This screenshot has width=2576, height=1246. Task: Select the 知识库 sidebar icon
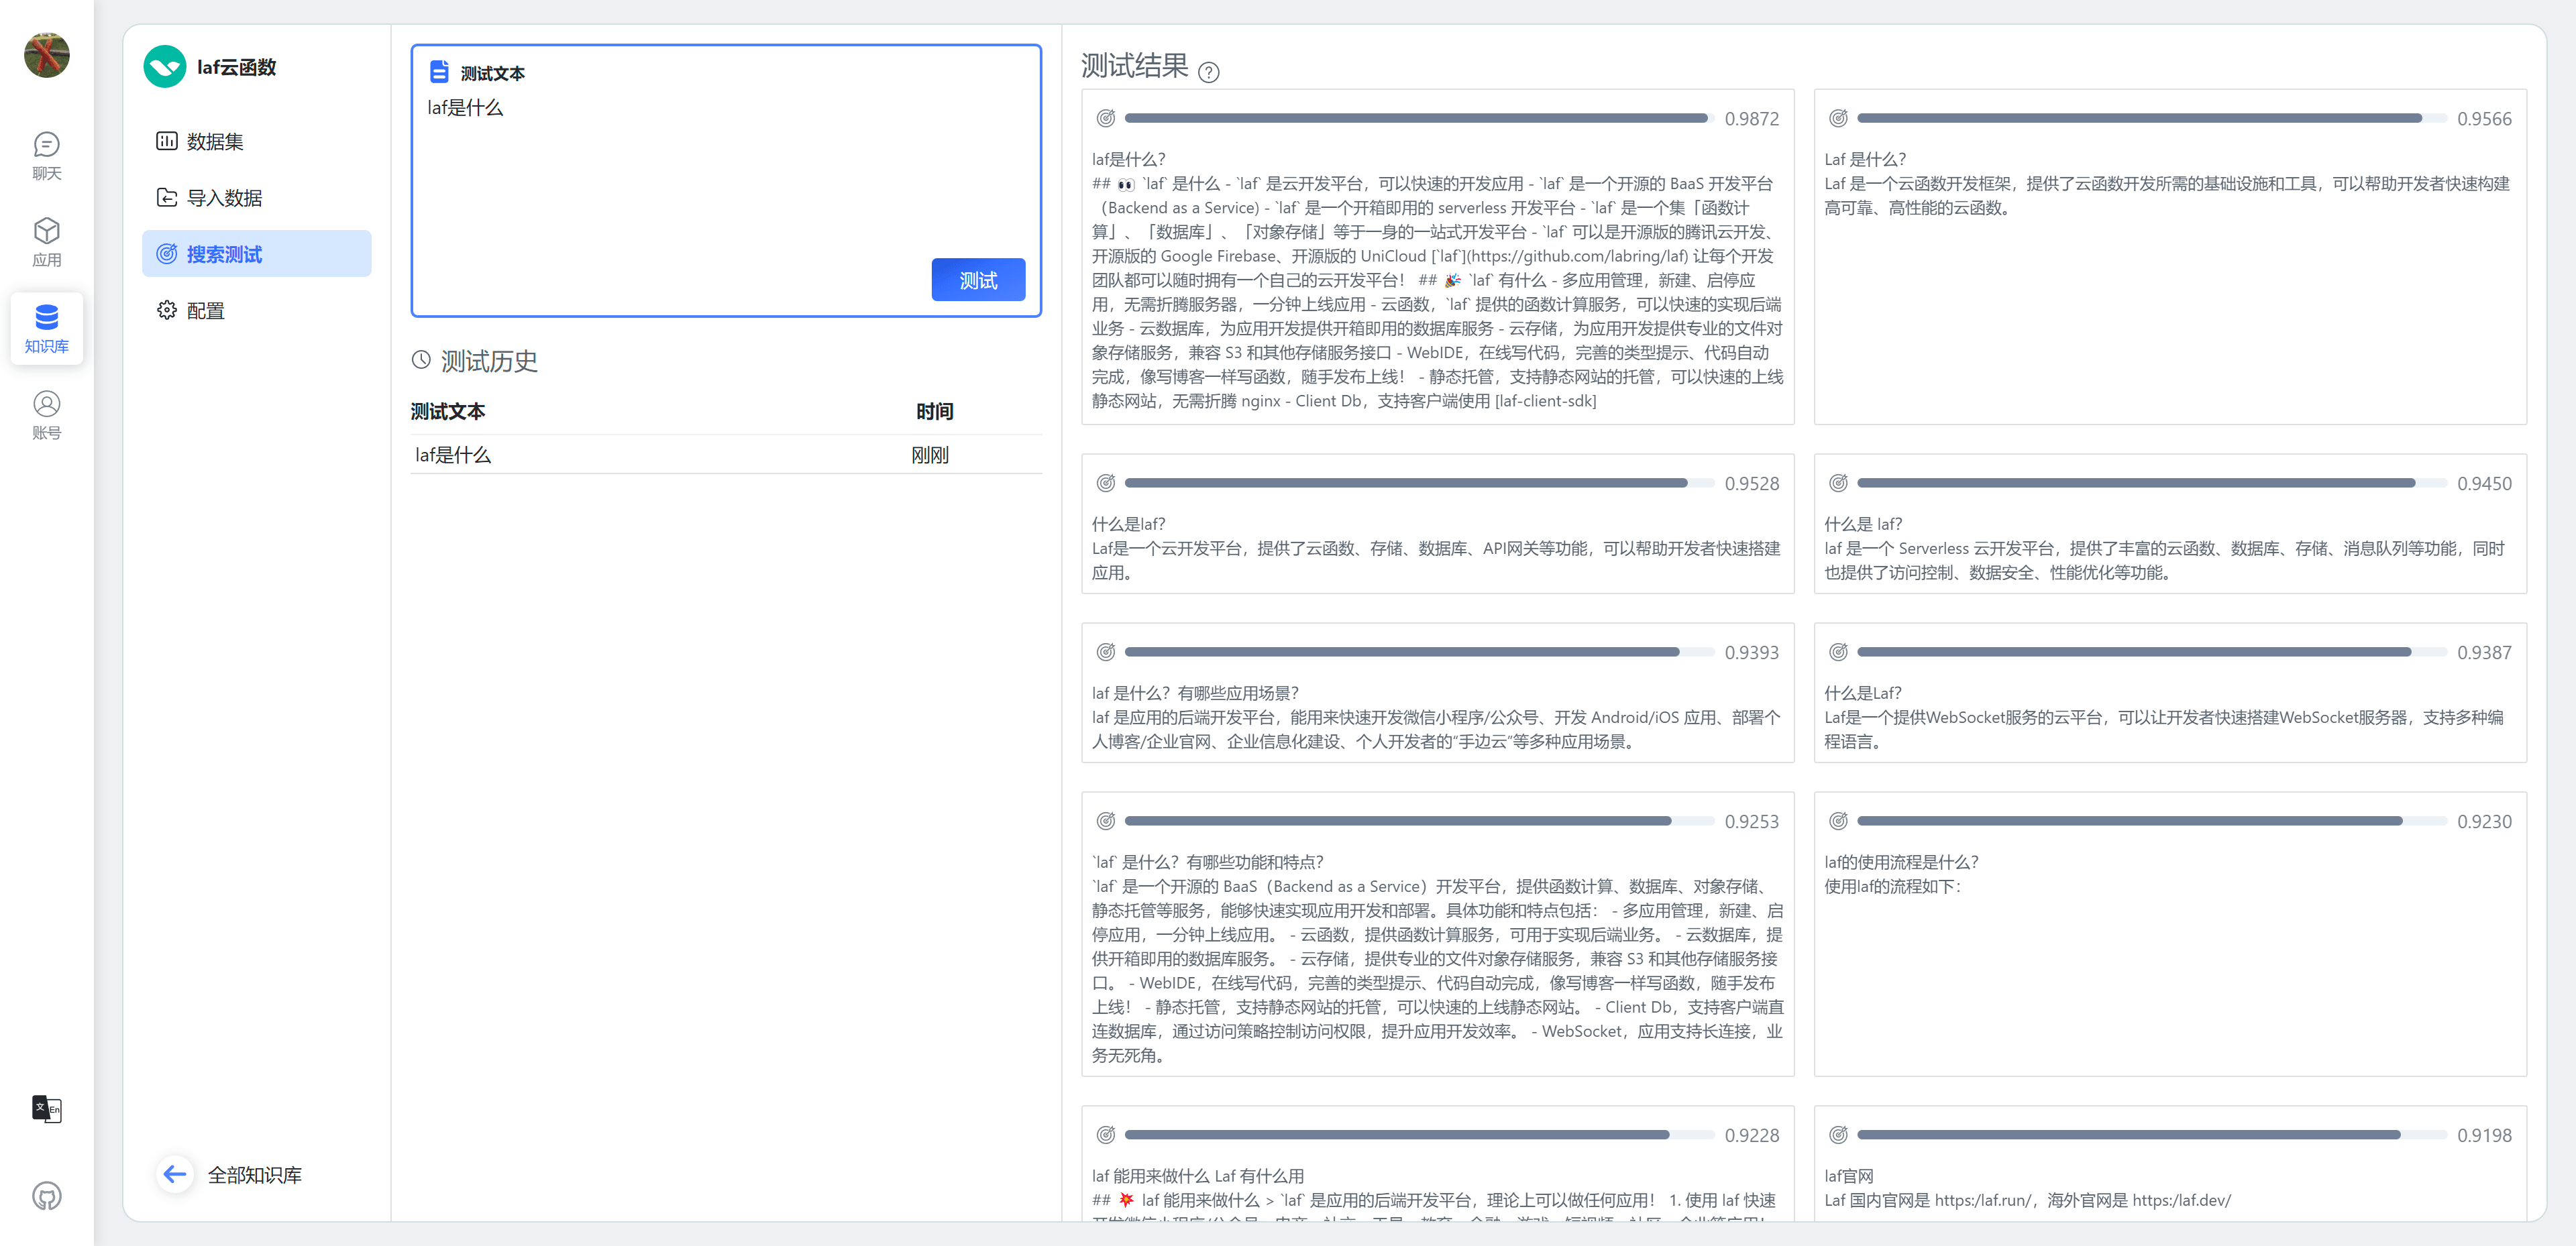click(46, 327)
